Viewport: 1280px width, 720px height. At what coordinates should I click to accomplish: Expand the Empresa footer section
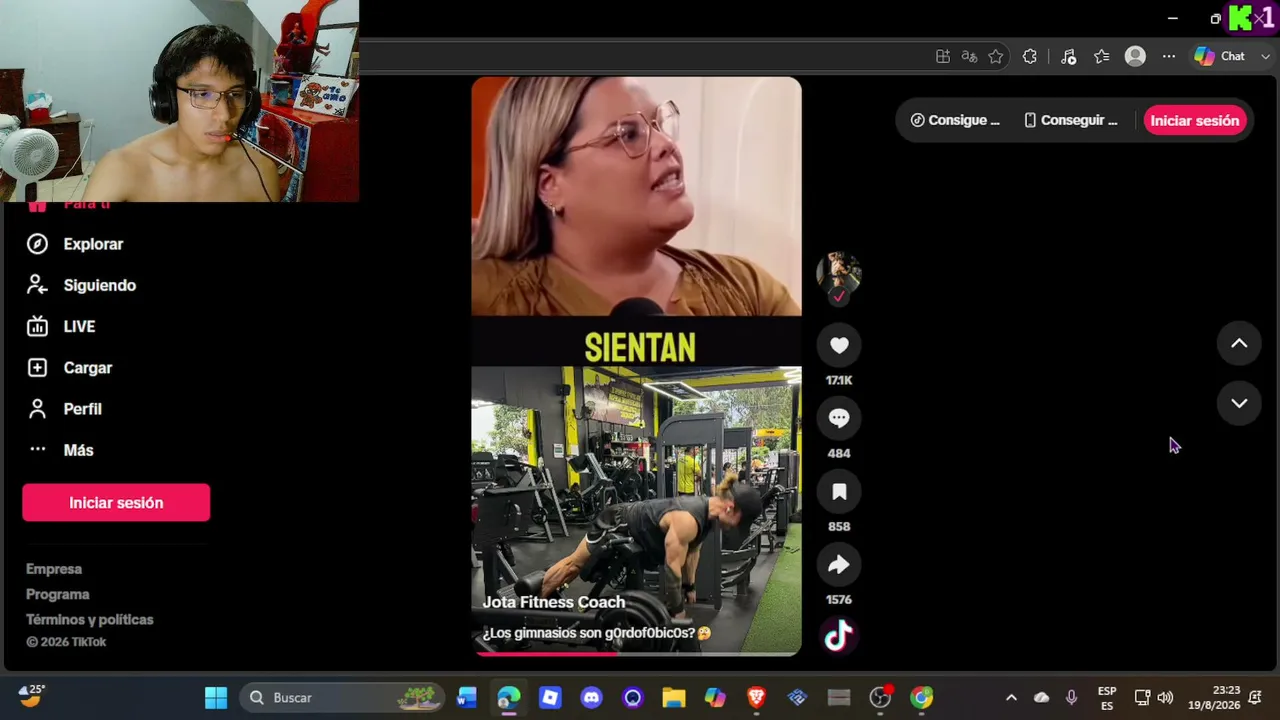click(54, 569)
